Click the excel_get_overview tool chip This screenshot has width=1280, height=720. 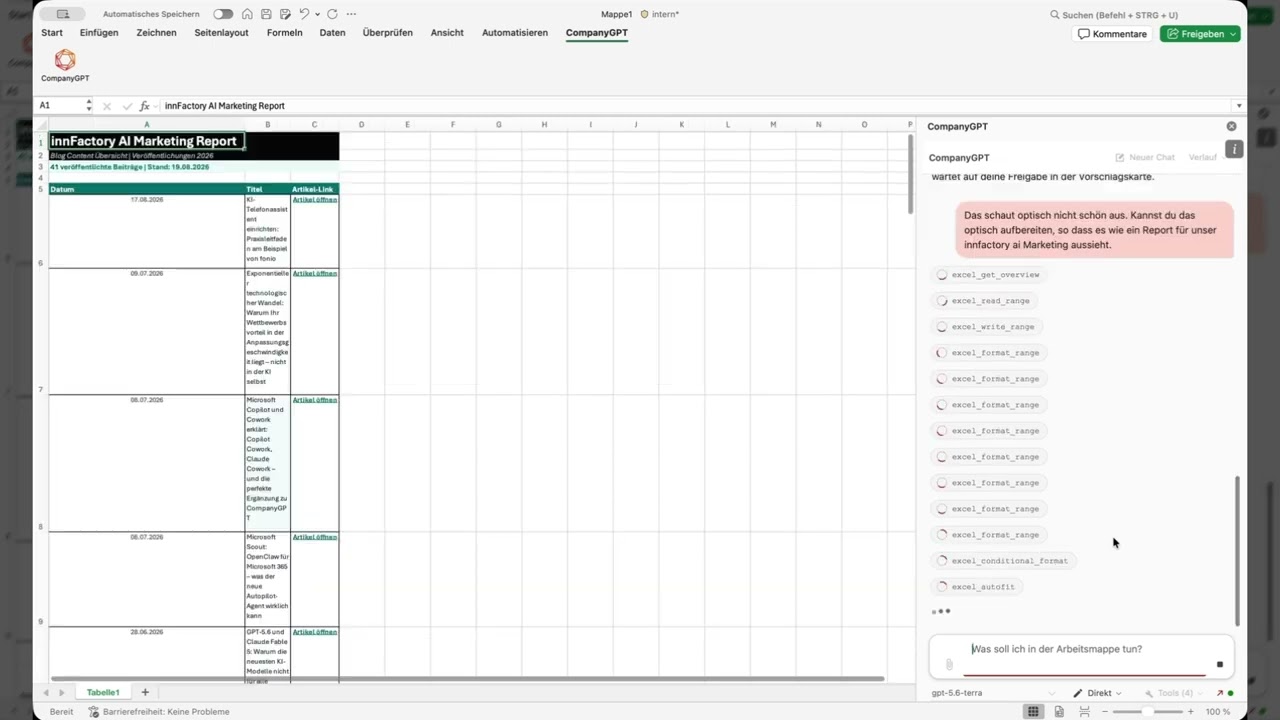pyautogui.click(x=989, y=275)
